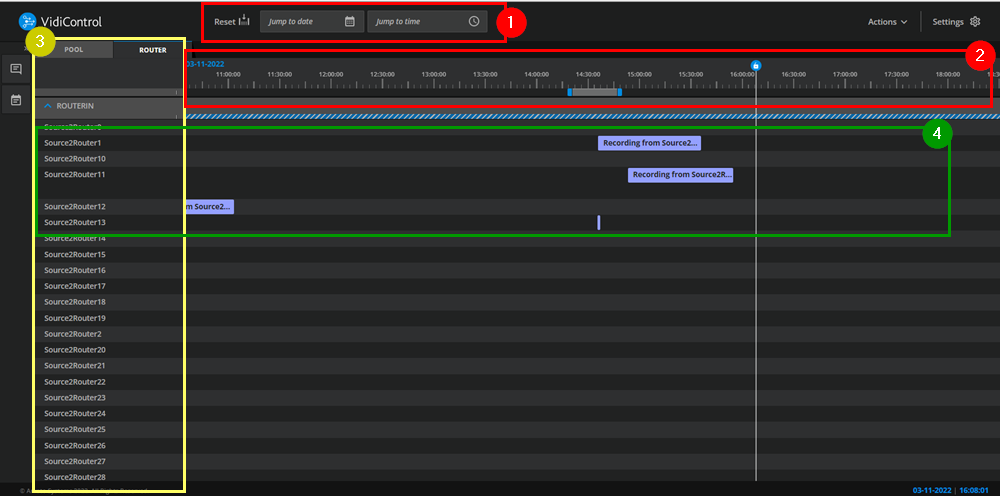The width and height of the screenshot is (1000, 496).
Task: Select the recording block on Source2Router11 row
Action: (680, 175)
